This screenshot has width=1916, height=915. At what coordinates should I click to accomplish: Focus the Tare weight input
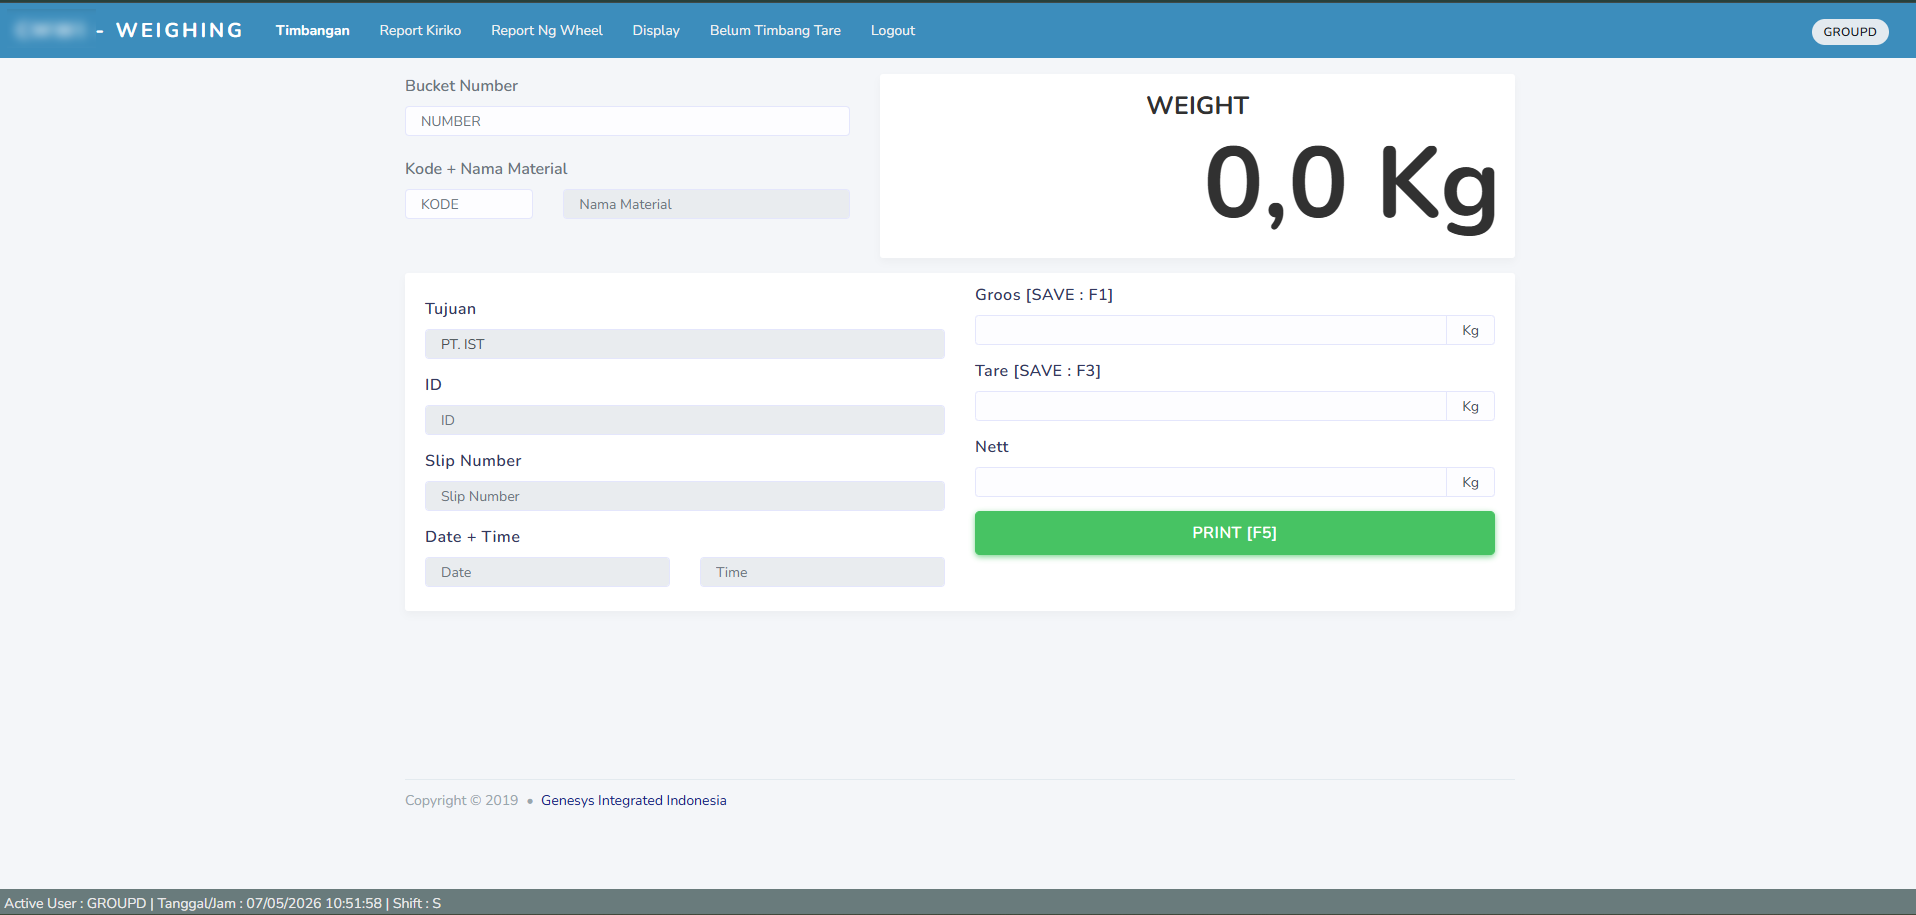1211,406
